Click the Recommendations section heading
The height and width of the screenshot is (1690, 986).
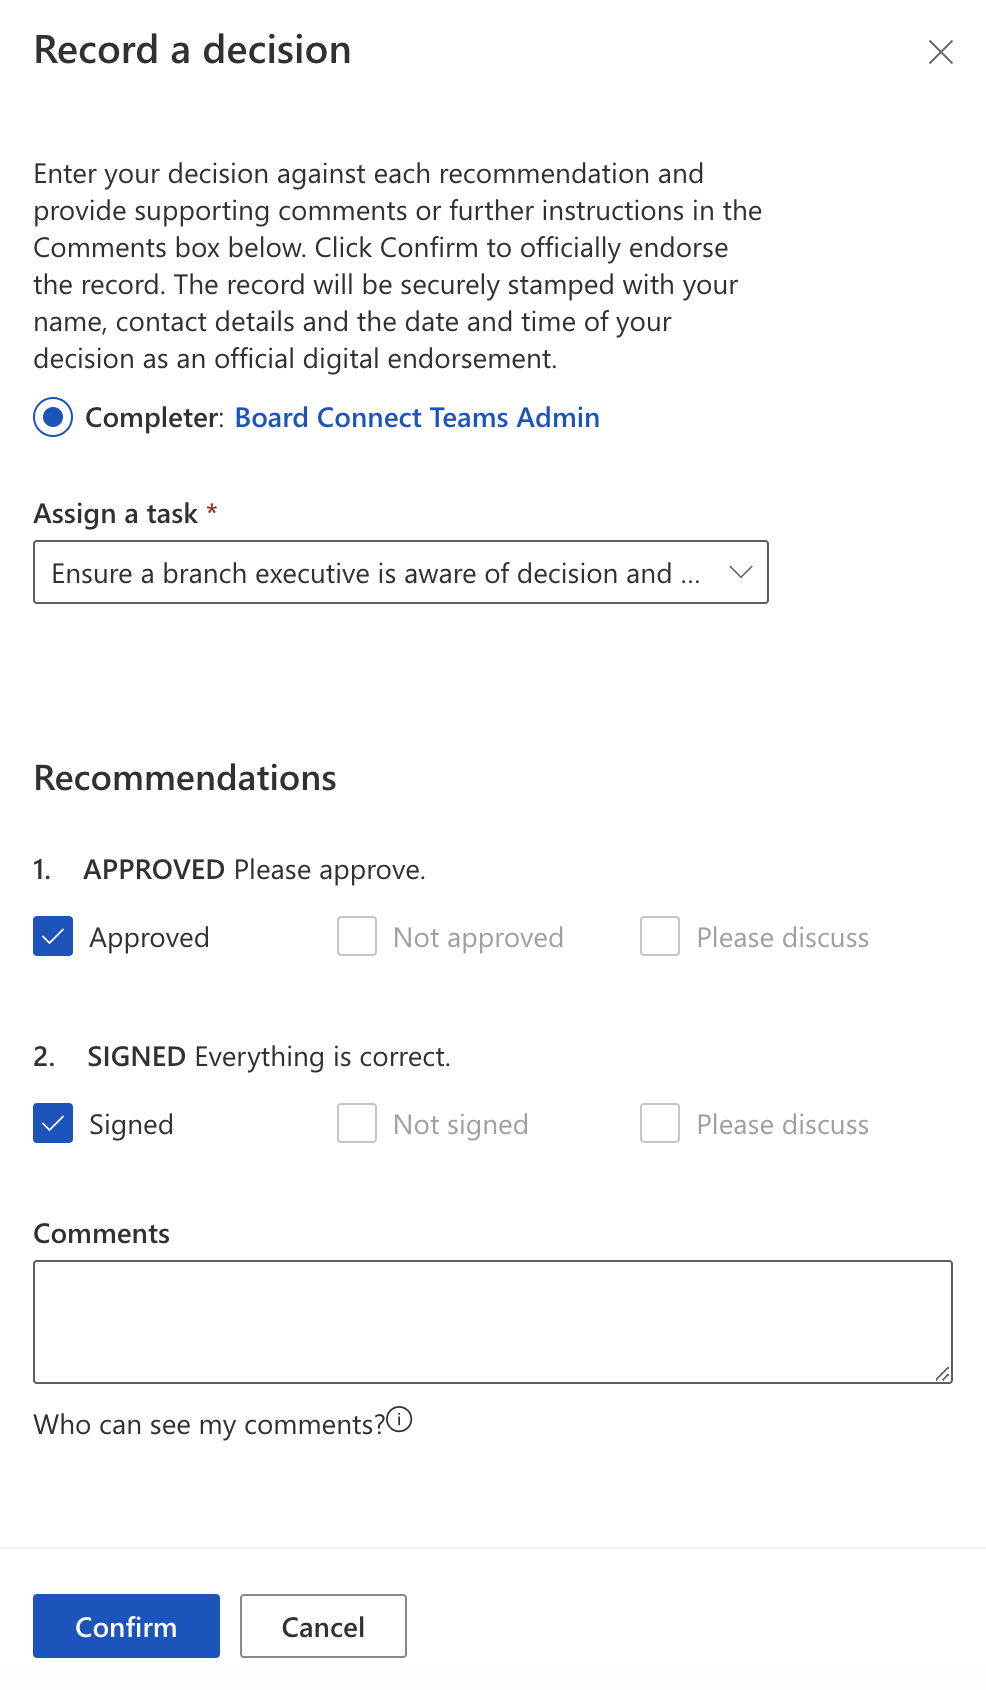(185, 778)
